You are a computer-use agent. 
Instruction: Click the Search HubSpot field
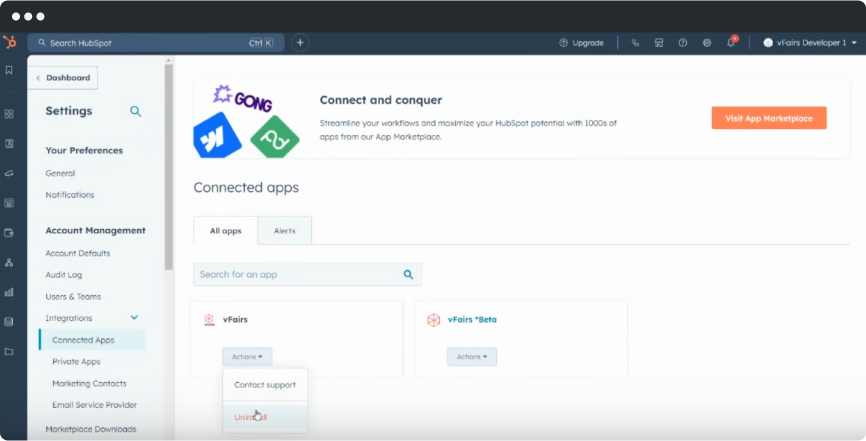(156, 43)
